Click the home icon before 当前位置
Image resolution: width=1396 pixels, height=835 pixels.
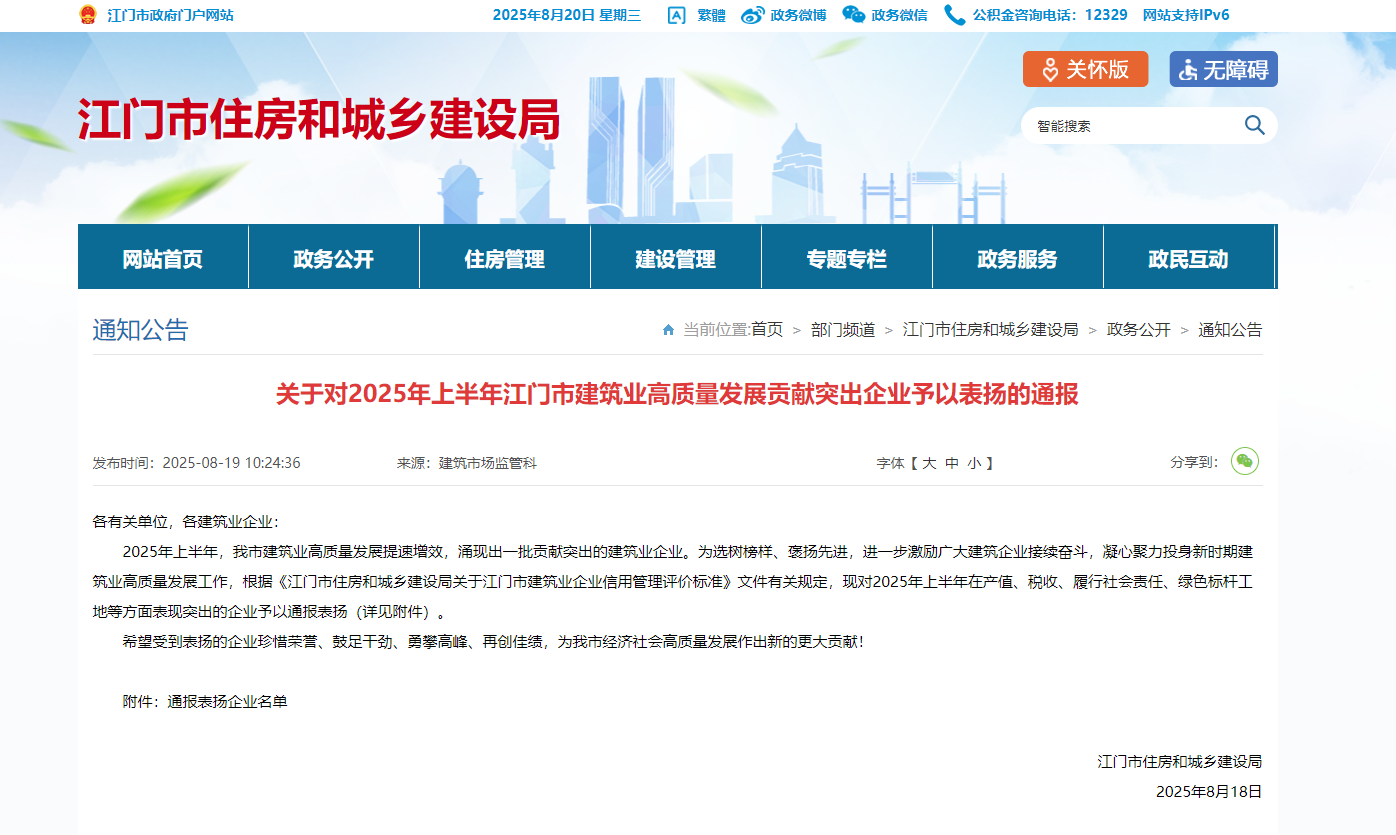(x=668, y=330)
